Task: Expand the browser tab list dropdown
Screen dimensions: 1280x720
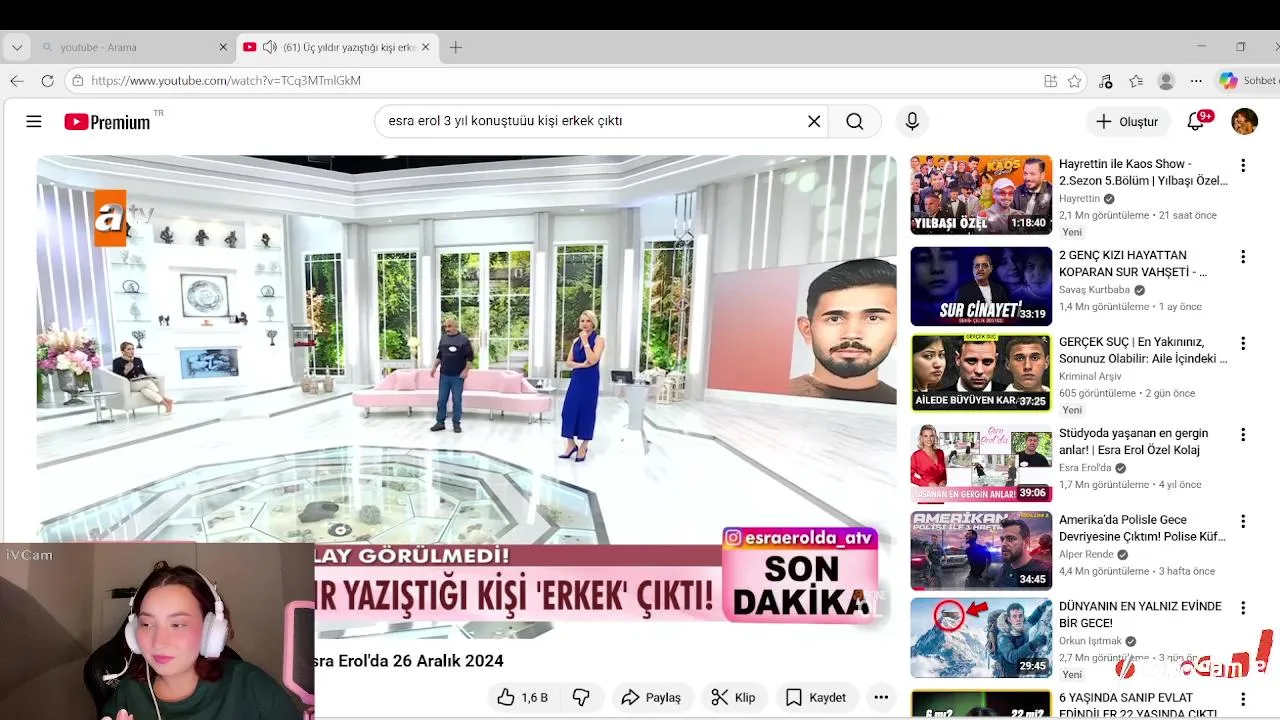Action: 16,47
